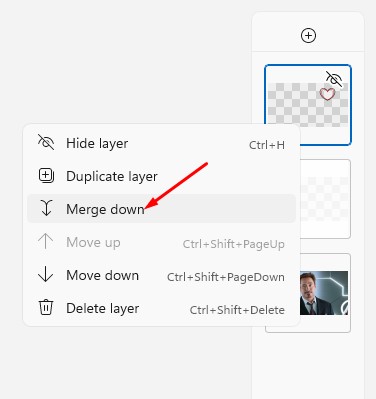Click the Ctrl+Shift+PageDown shortcut text

tap(226, 277)
